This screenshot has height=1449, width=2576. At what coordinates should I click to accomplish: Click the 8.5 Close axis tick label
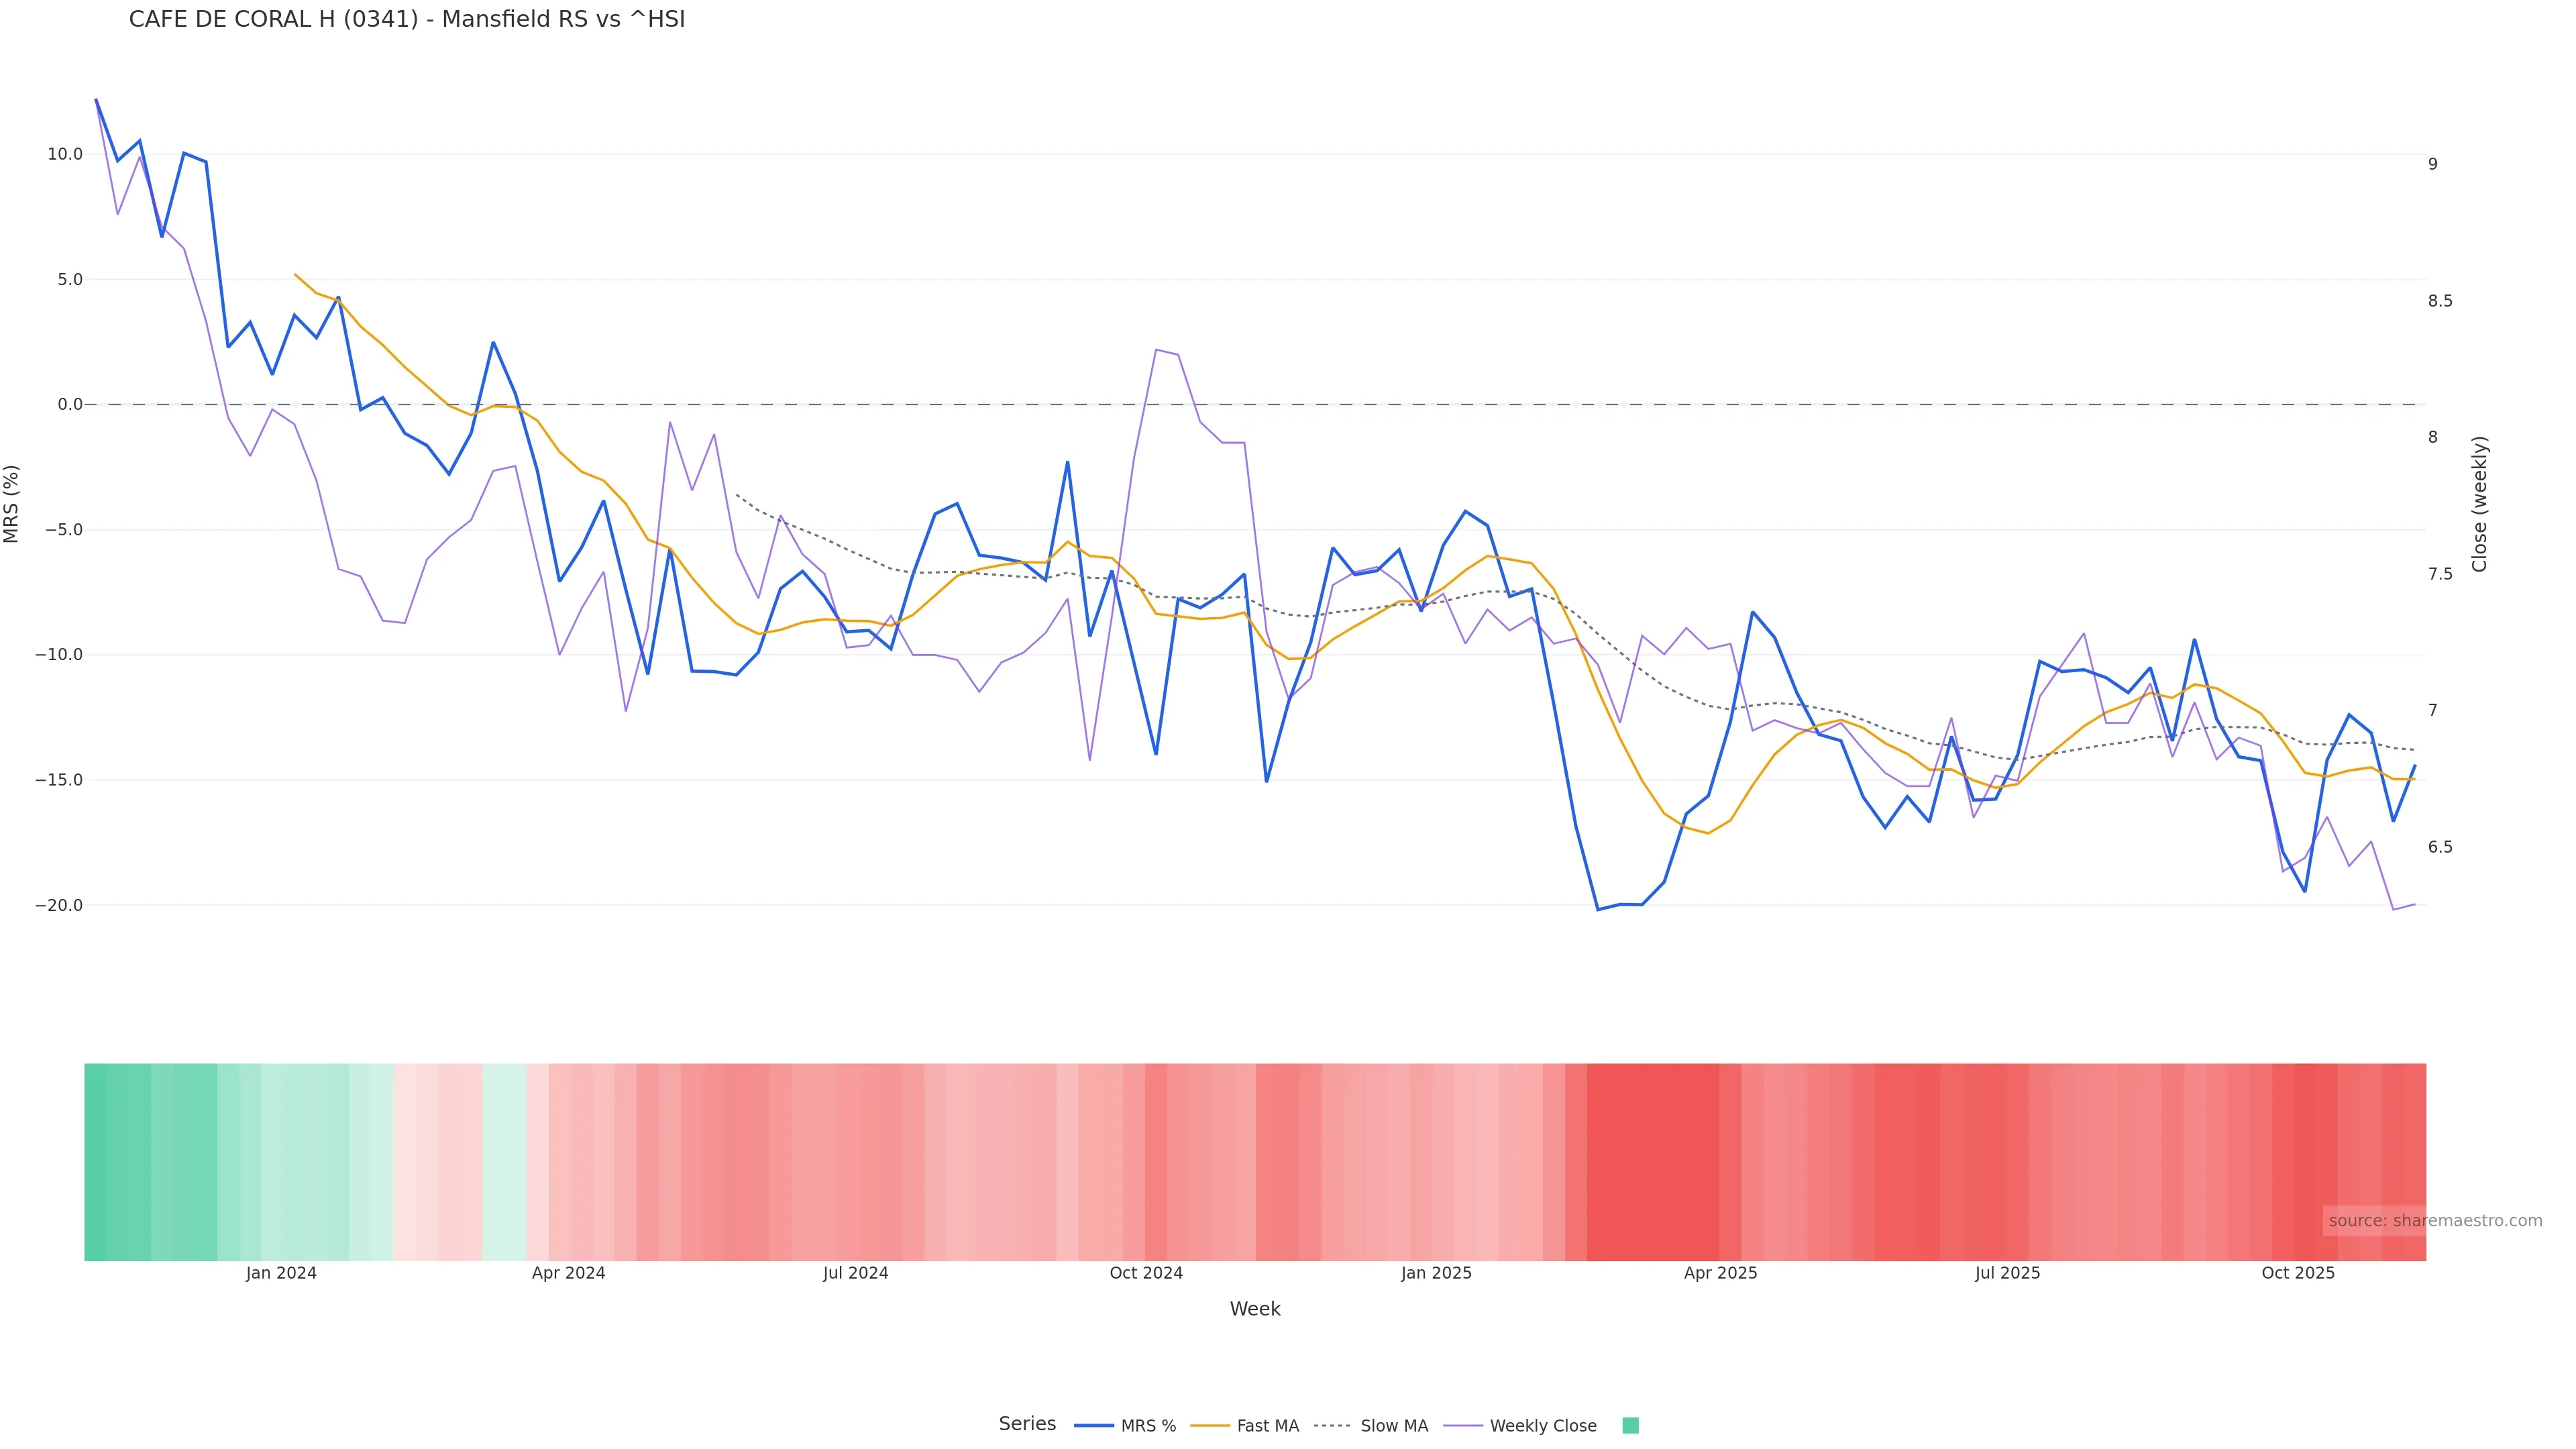tap(2440, 301)
